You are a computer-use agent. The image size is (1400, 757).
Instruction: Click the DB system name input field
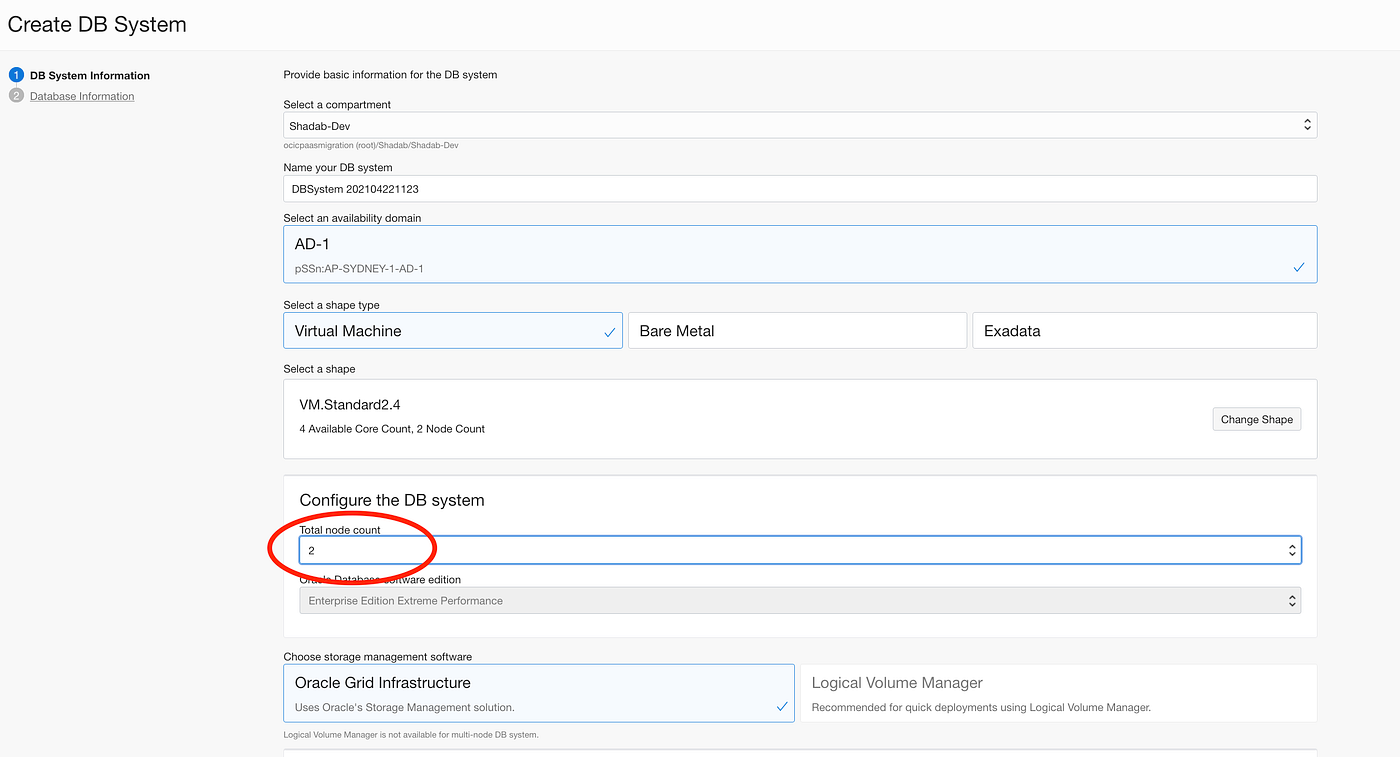pyautogui.click(x=800, y=188)
